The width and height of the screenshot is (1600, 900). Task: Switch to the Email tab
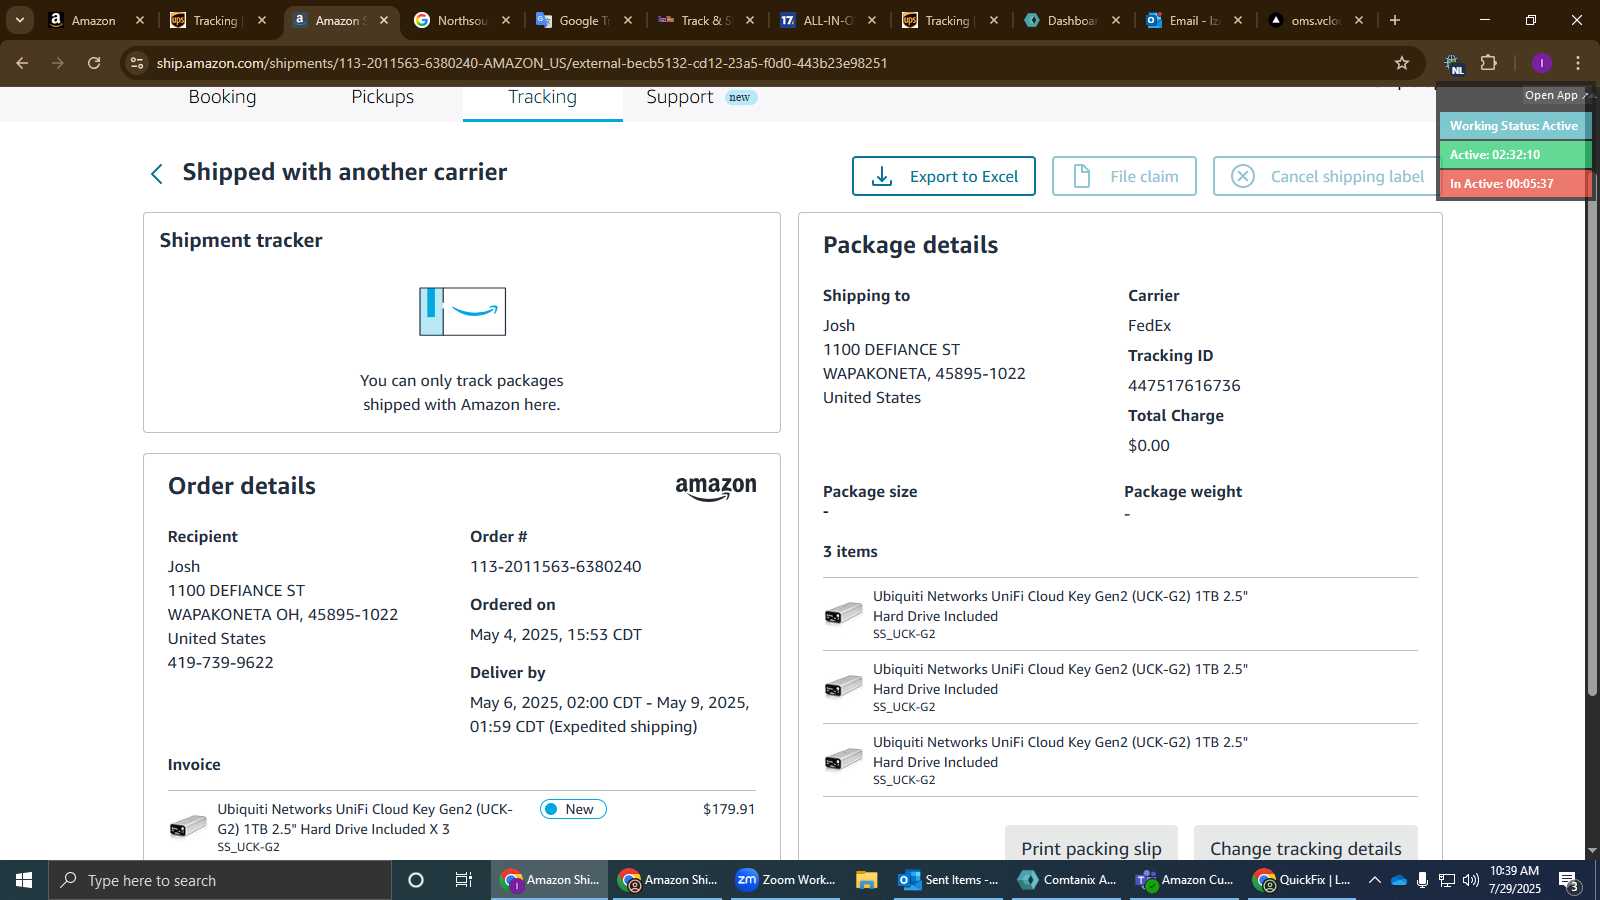point(1194,20)
